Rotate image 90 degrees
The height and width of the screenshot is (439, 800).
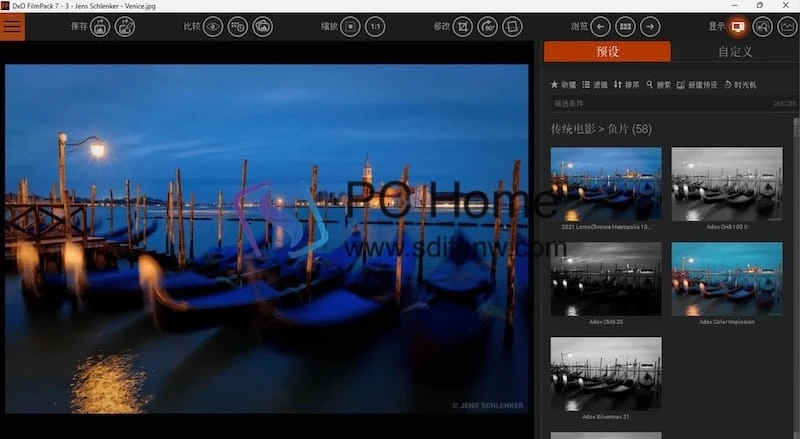click(x=488, y=27)
